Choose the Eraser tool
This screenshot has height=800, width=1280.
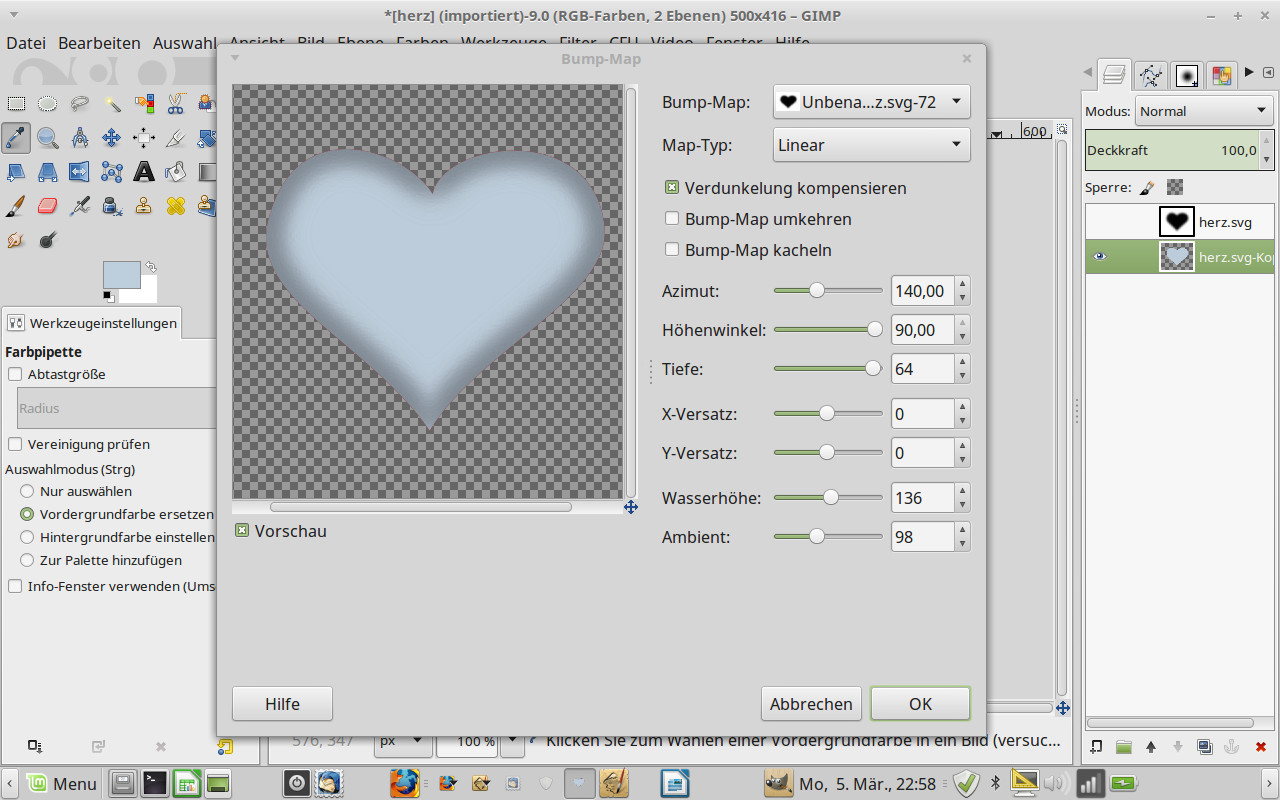pos(48,206)
